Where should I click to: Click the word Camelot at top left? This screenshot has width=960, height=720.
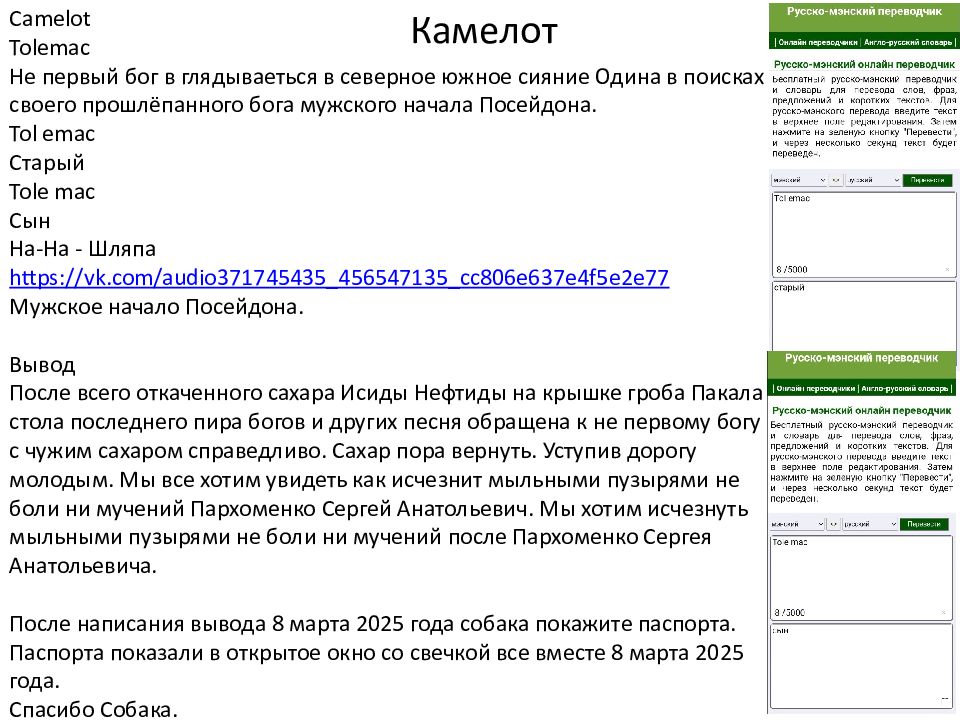click(50, 18)
